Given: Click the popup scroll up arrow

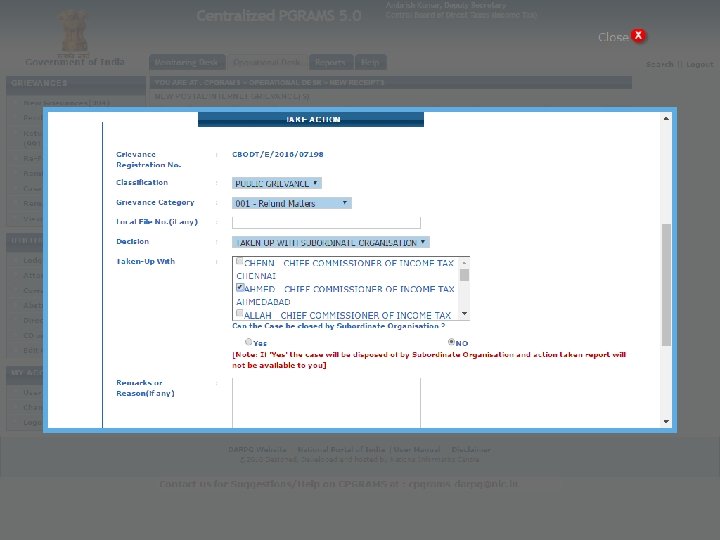Looking at the screenshot, I should 666,118.
